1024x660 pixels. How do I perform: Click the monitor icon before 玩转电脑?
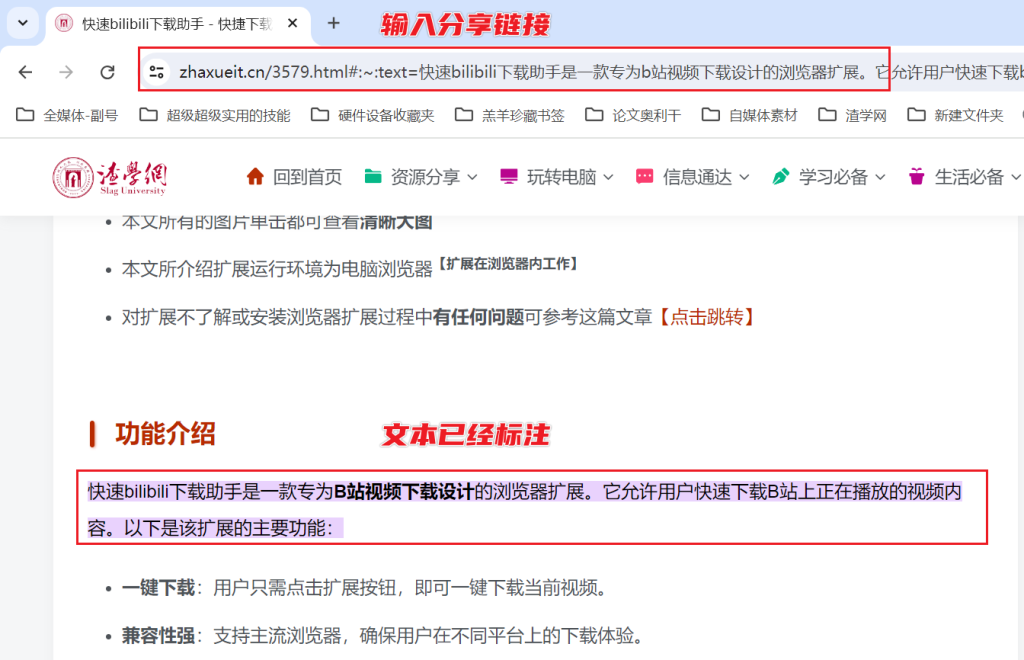508,176
